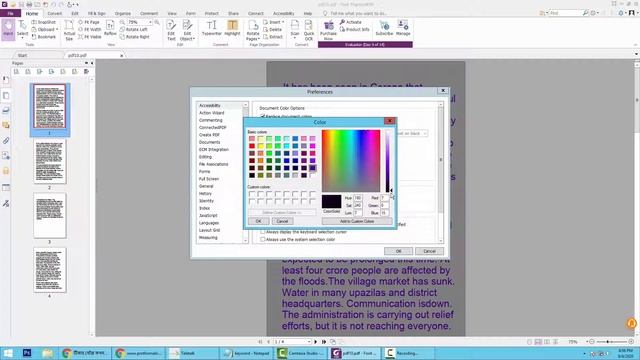Select the Typewriter comment tool
This screenshot has height=360, width=640.
pos(211,28)
